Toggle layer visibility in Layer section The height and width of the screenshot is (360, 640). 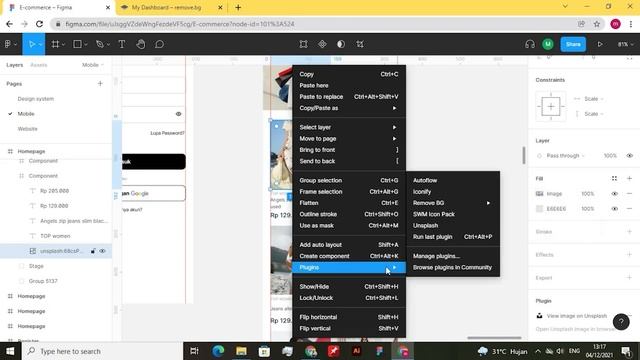(629, 156)
